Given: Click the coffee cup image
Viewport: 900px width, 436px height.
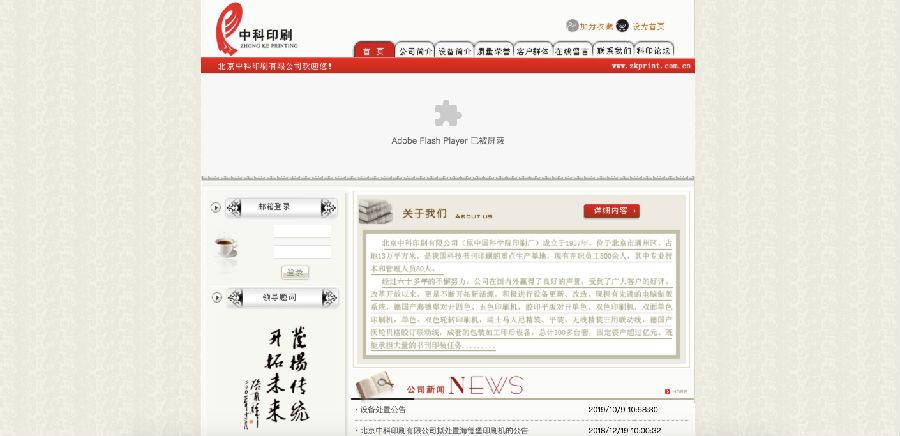Looking at the screenshot, I should point(226,247).
